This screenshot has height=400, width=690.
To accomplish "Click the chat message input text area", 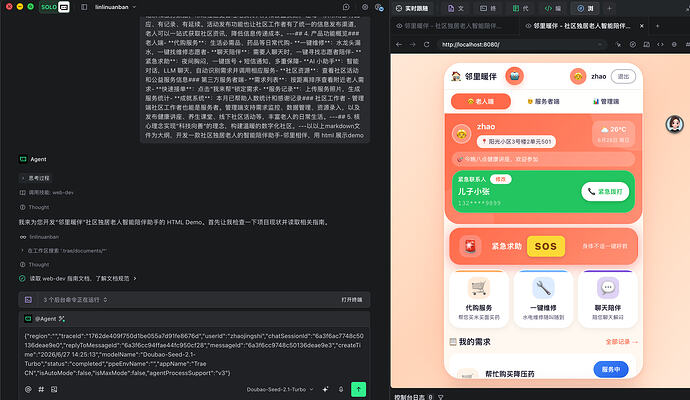I will pyautogui.click(x=194, y=354).
